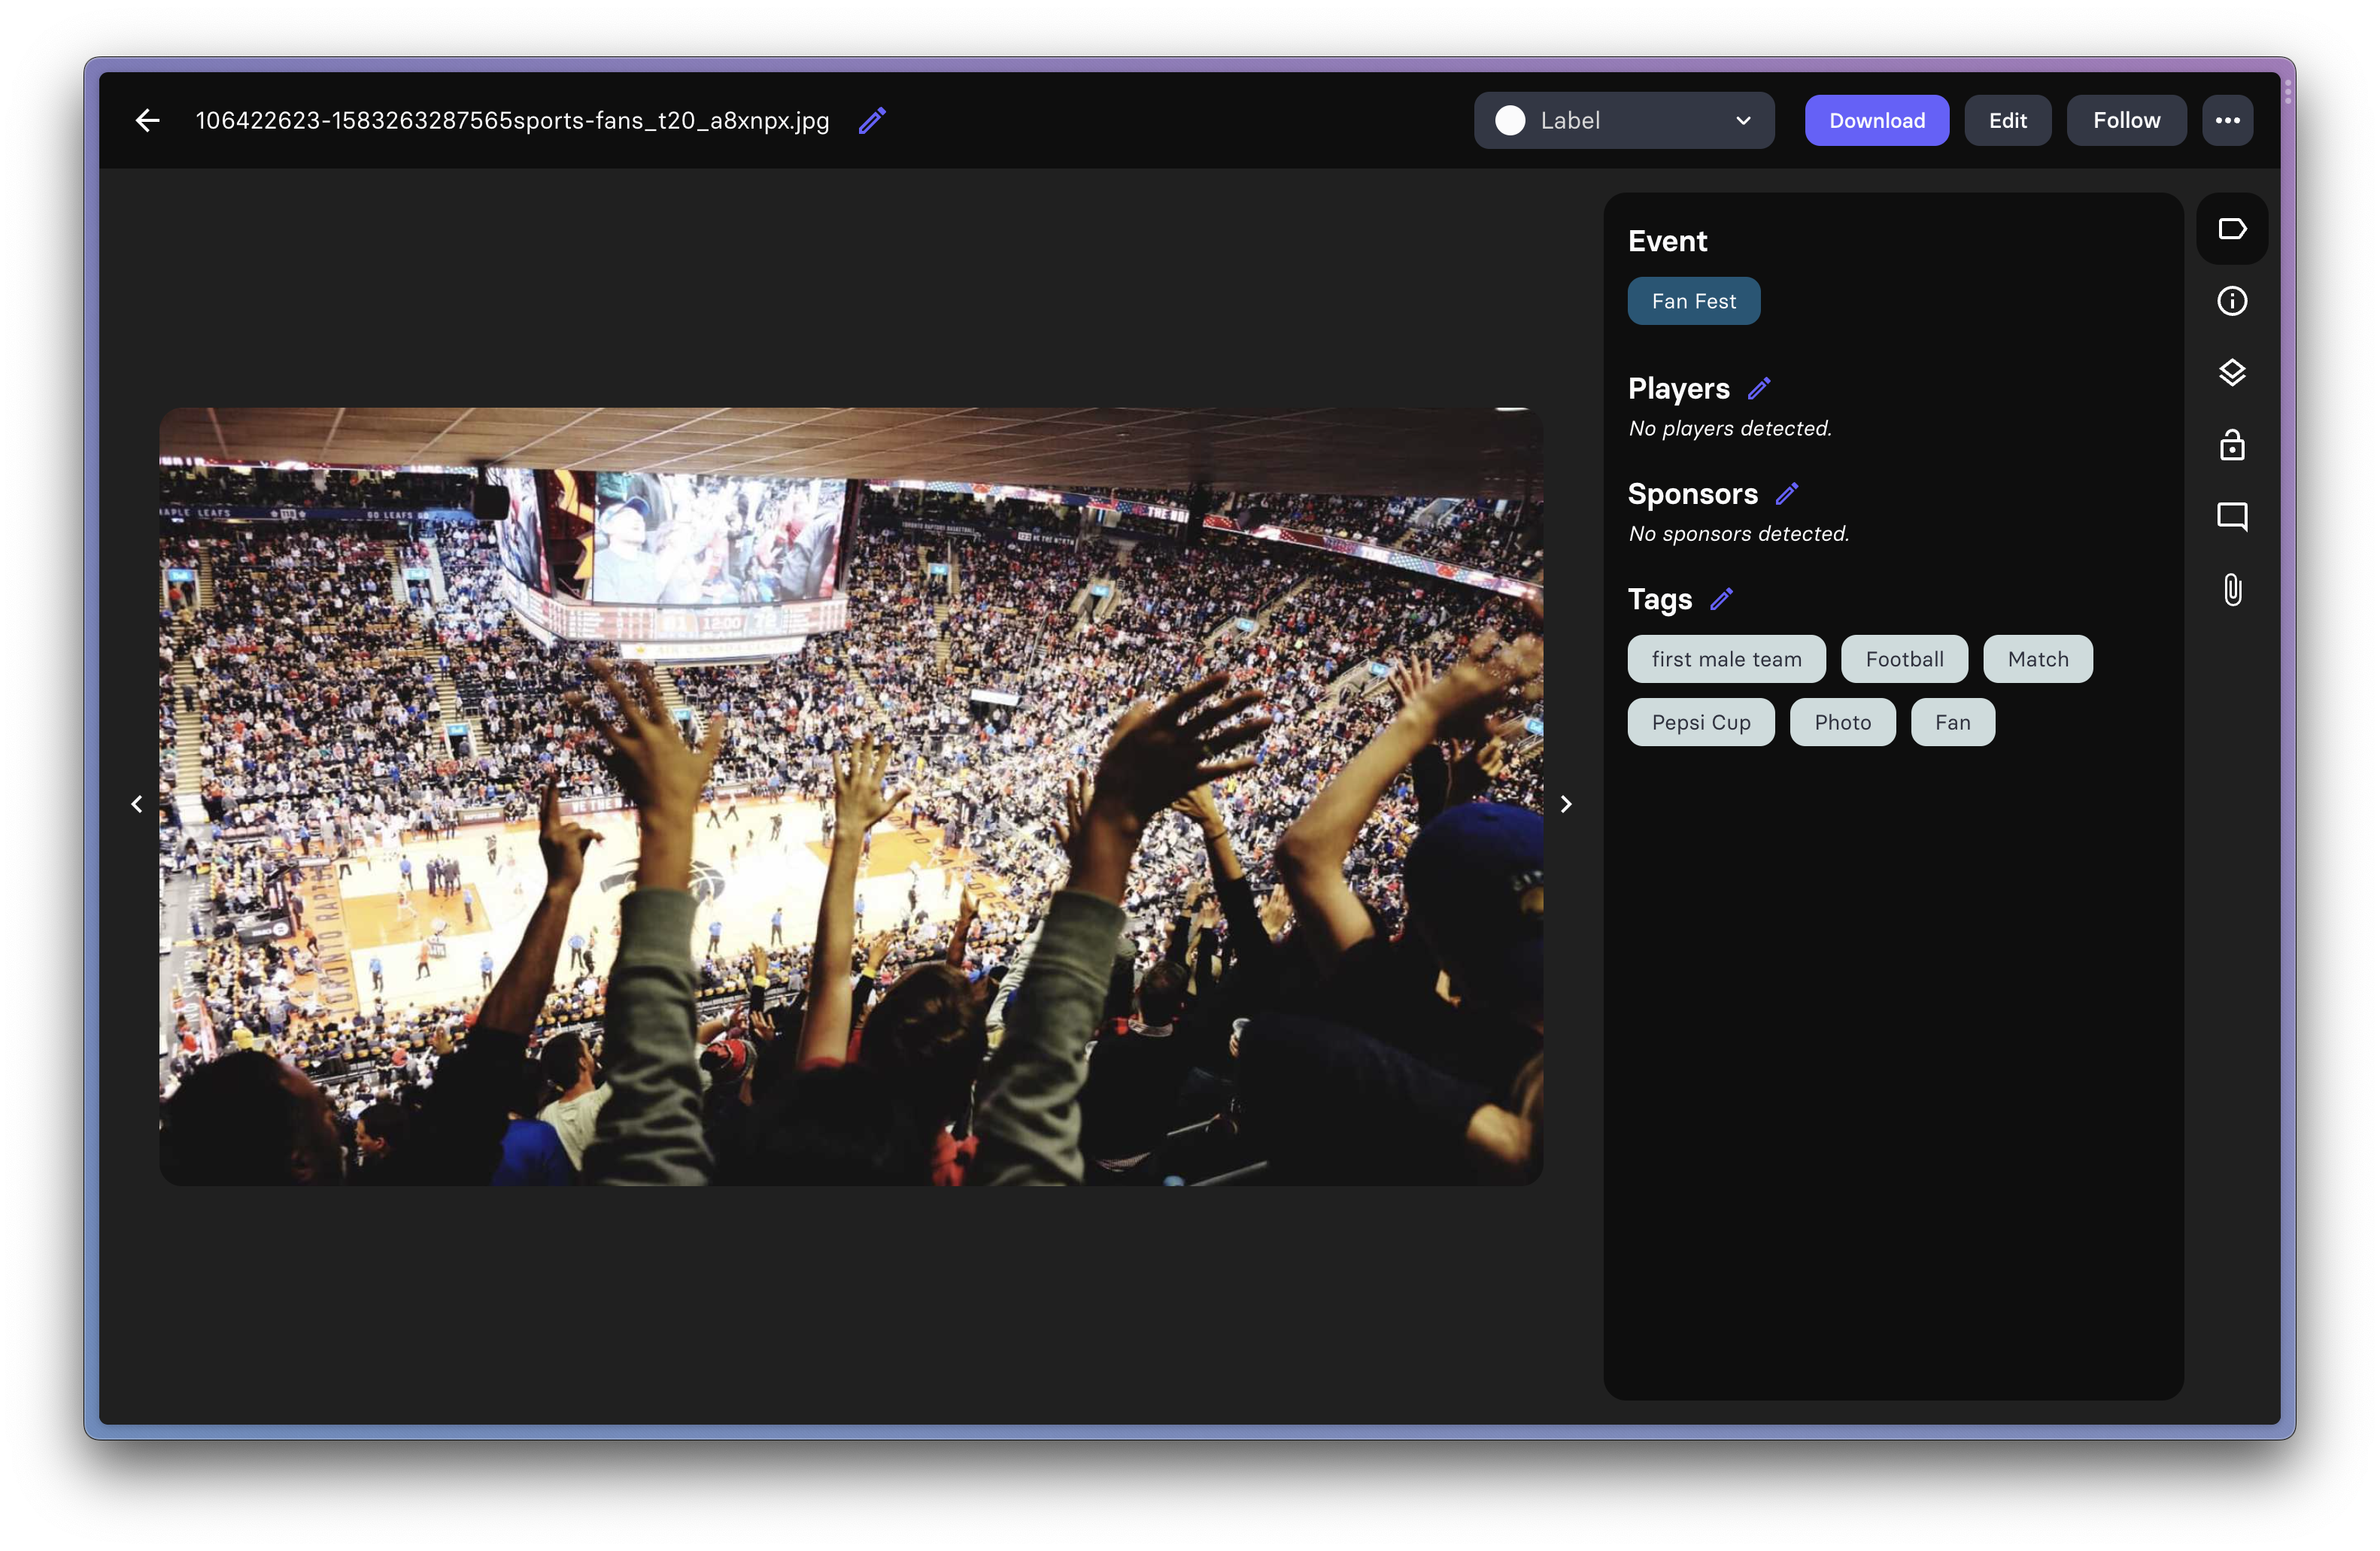Edit Sponsors with the pencil icon
The width and height of the screenshot is (2380, 1551).
(x=1786, y=493)
